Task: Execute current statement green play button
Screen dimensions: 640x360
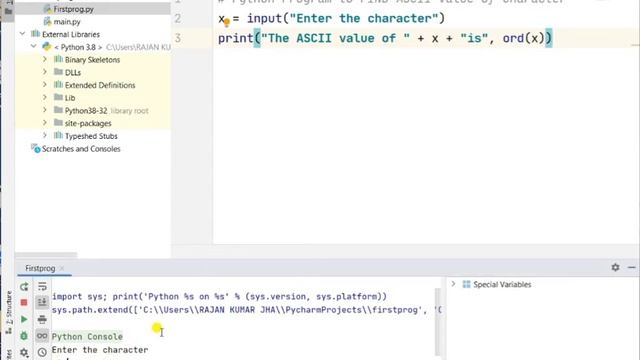Action: 24,319
